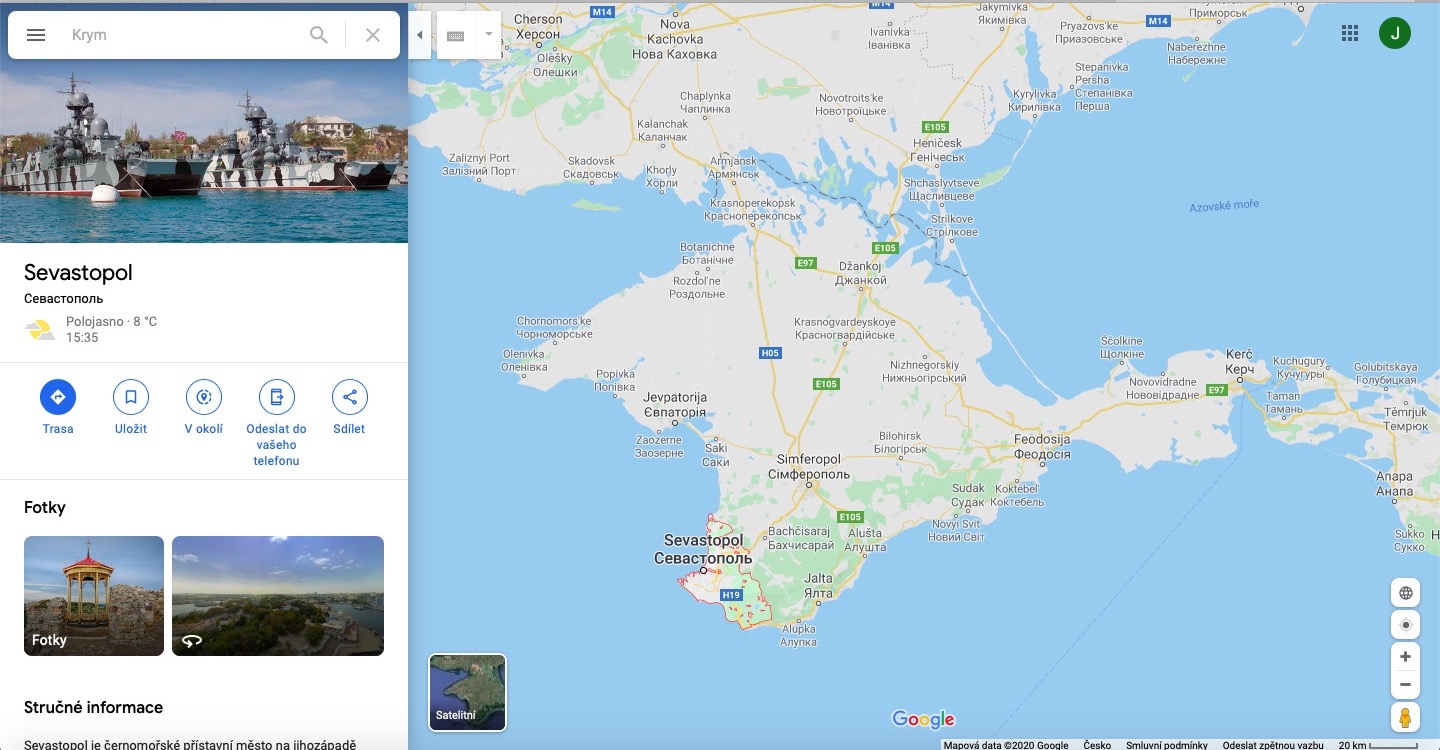Open the keyboard input tool
The height and width of the screenshot is (750, 1440).
(x=456, y=35)
